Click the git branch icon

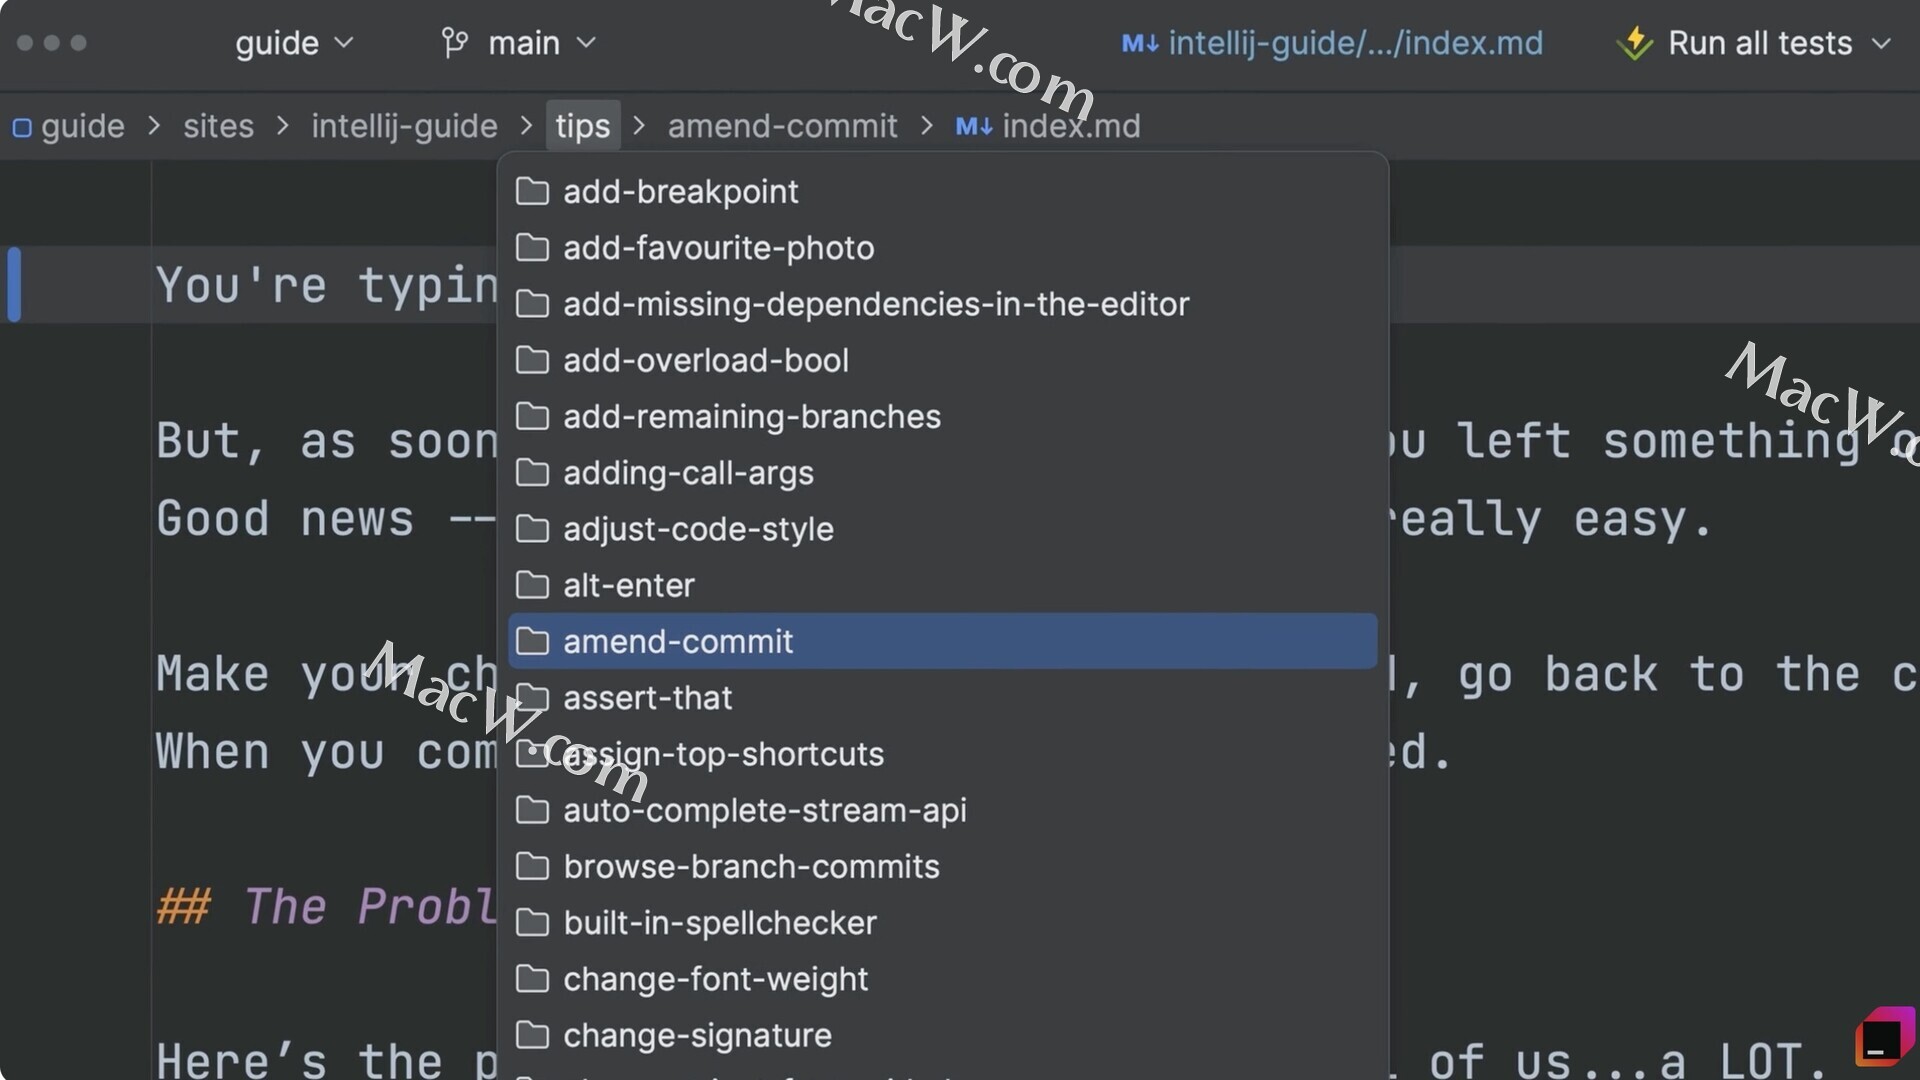click(x=455, y=43)
